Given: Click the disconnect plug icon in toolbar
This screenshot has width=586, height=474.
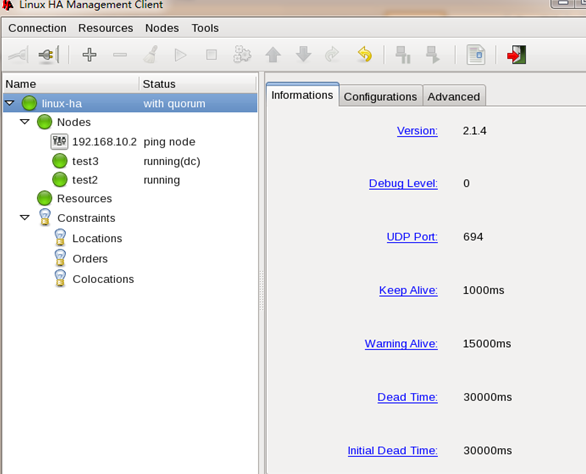Looking at the screenshot, I should click(49, 55).
